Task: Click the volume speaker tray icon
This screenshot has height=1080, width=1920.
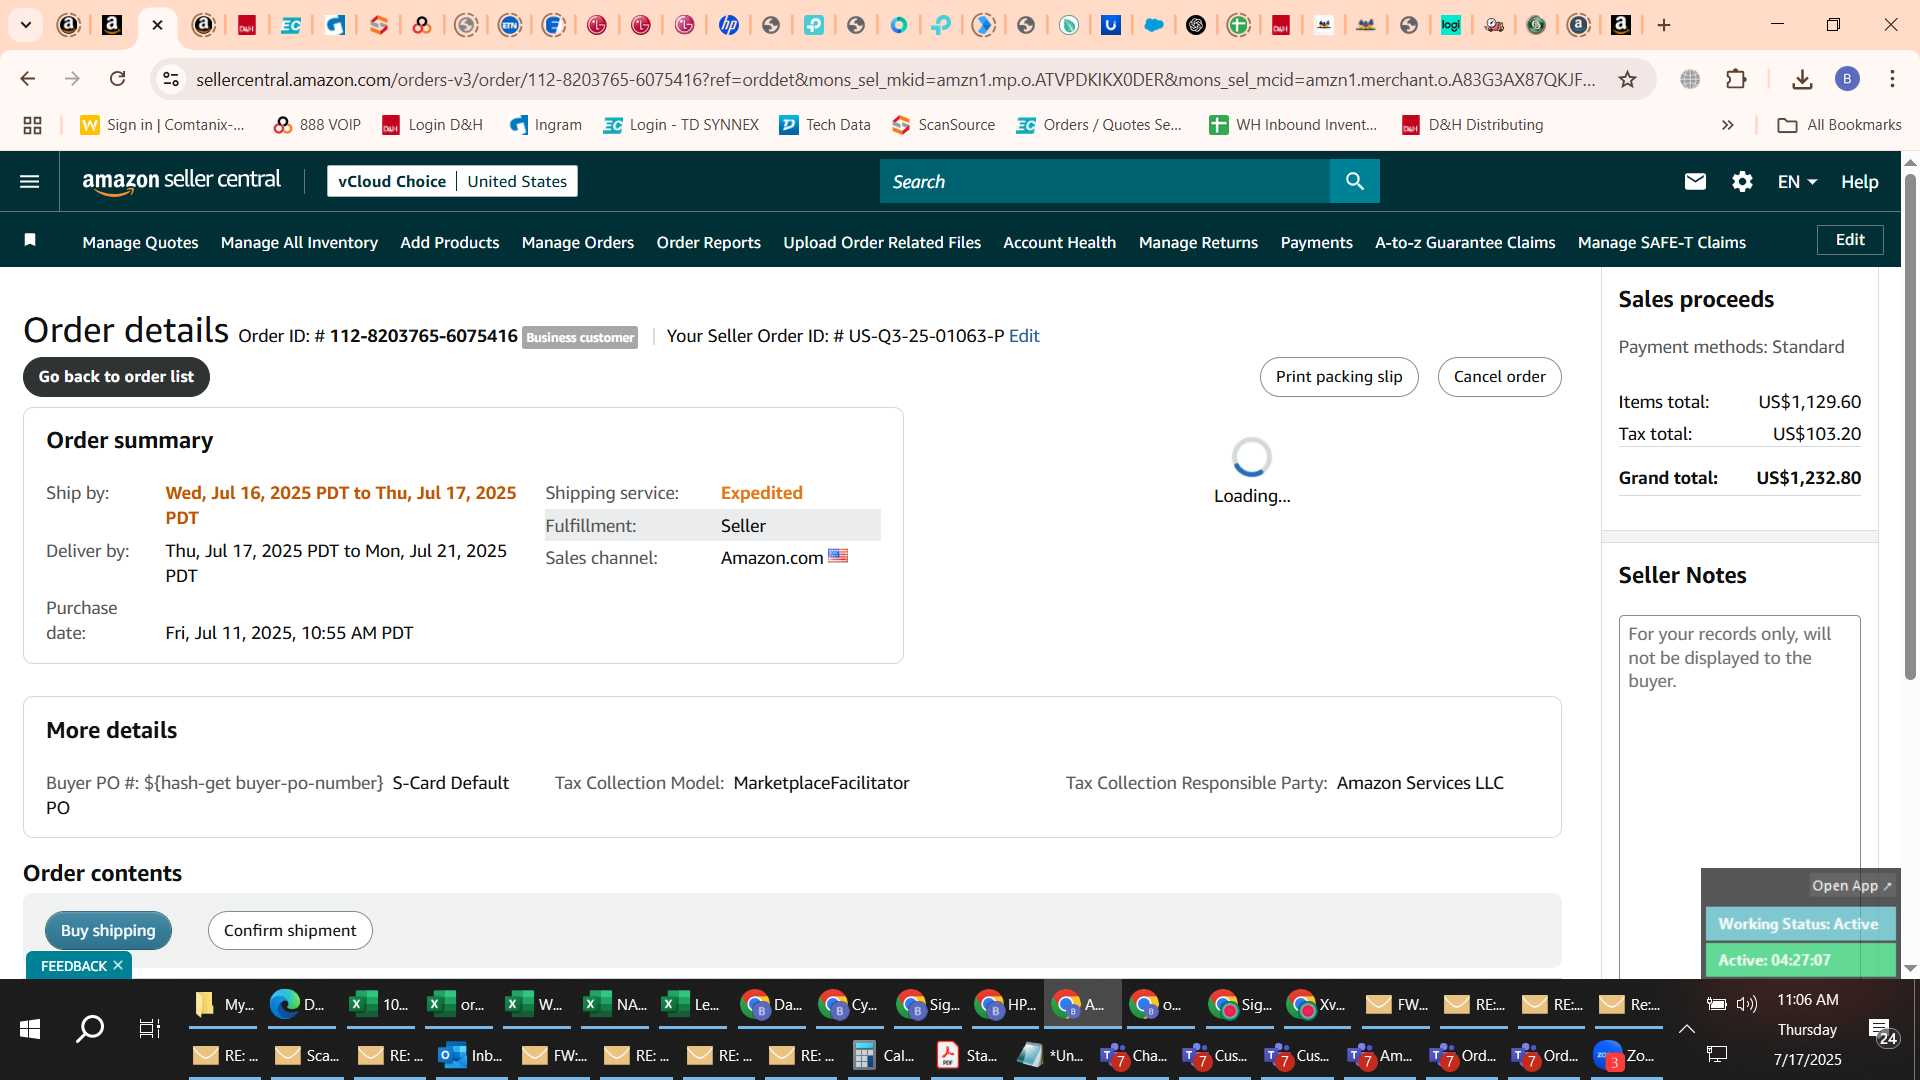Action: pos(1746,1003)
